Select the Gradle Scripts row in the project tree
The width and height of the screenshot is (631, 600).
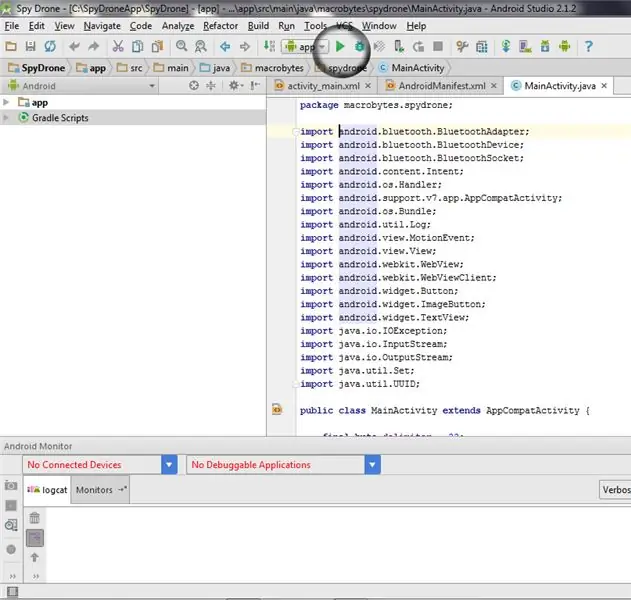(133, 118)
